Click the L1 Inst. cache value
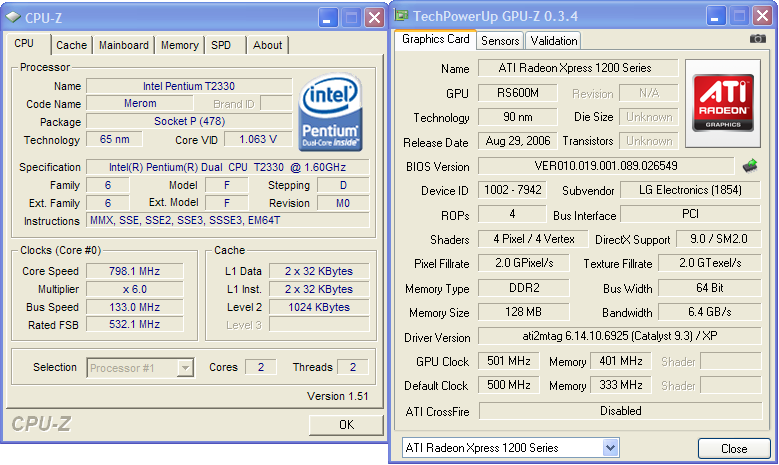This screenshot has height=465, width=779. [x=319, y=289]
